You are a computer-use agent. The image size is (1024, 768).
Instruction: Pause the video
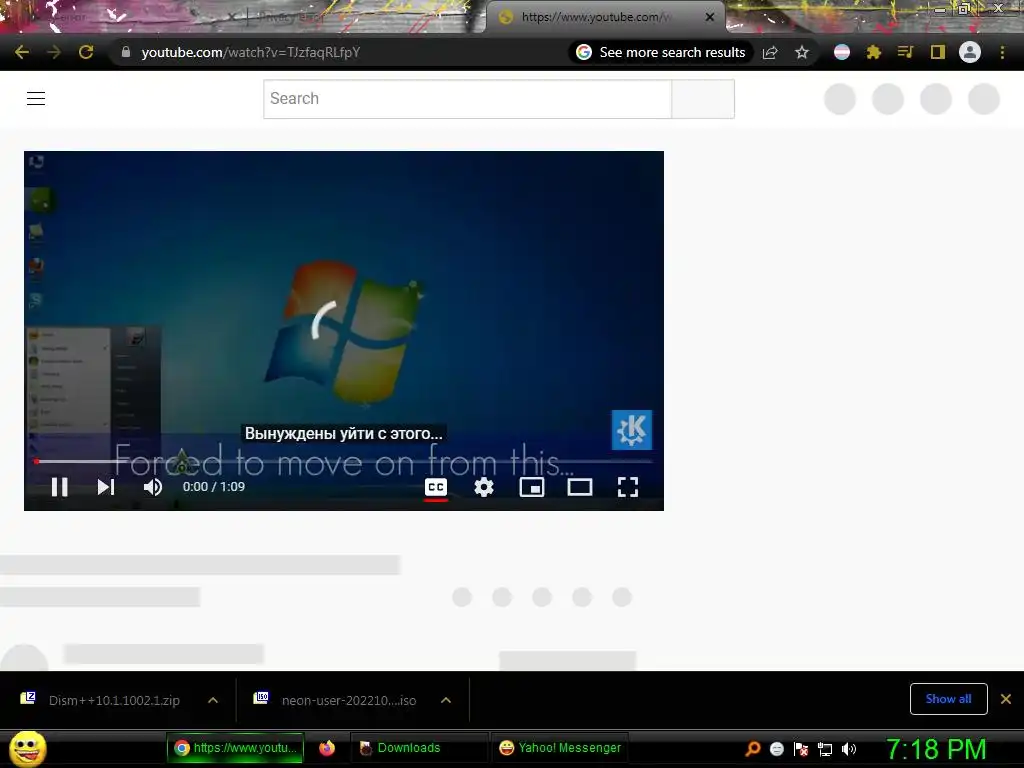[x=59, y=487]
